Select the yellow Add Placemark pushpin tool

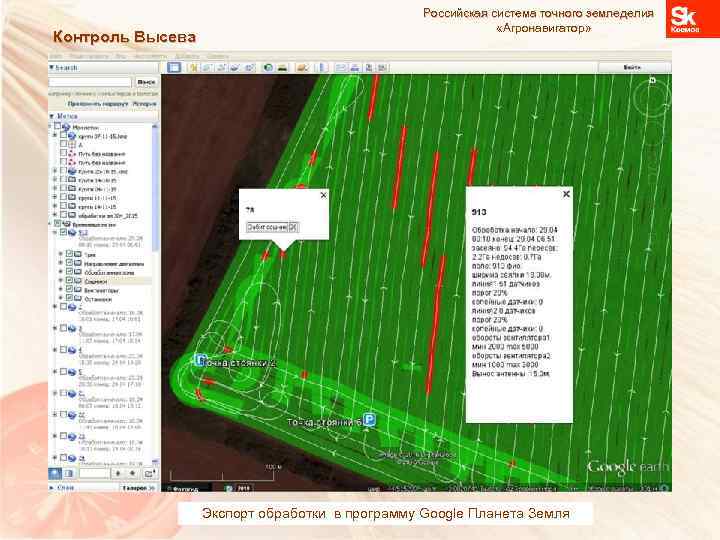click(193, 68)
